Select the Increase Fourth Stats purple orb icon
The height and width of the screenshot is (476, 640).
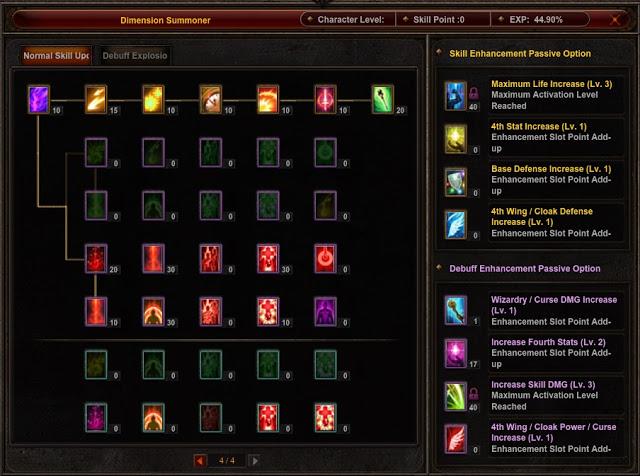pos(456,353)
